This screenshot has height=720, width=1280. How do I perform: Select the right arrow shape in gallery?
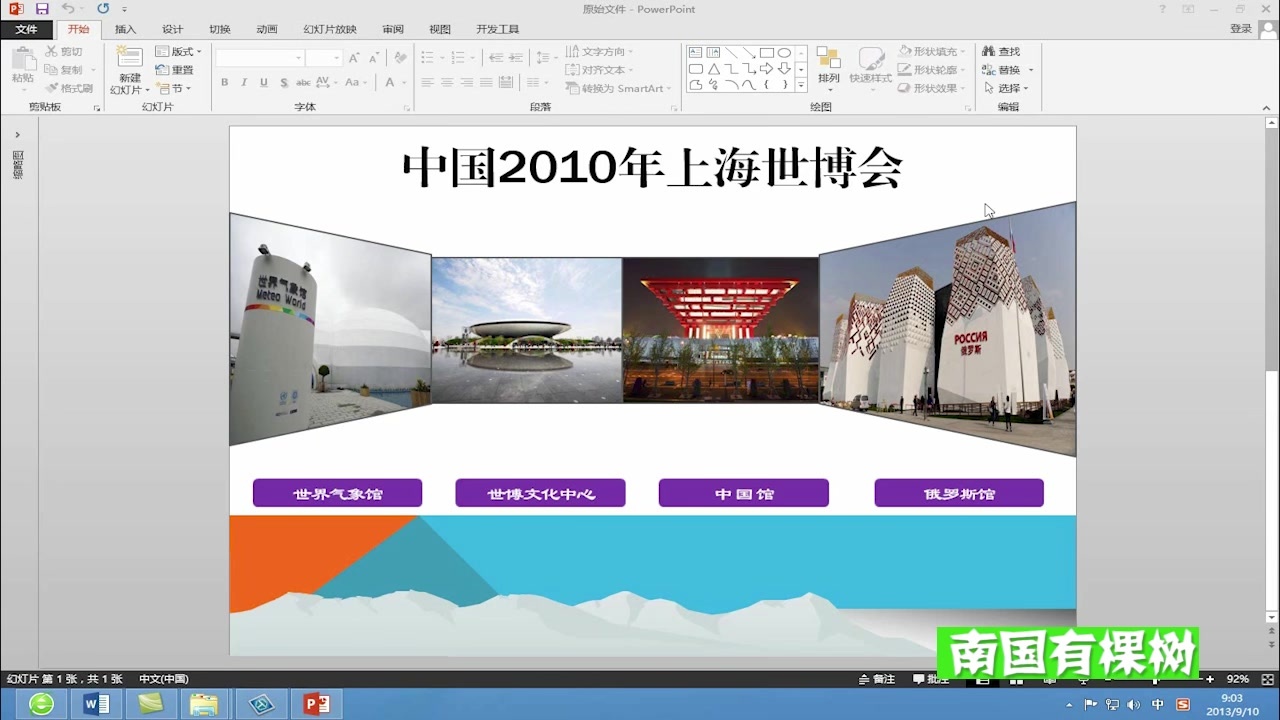click(x=767, y=69)
